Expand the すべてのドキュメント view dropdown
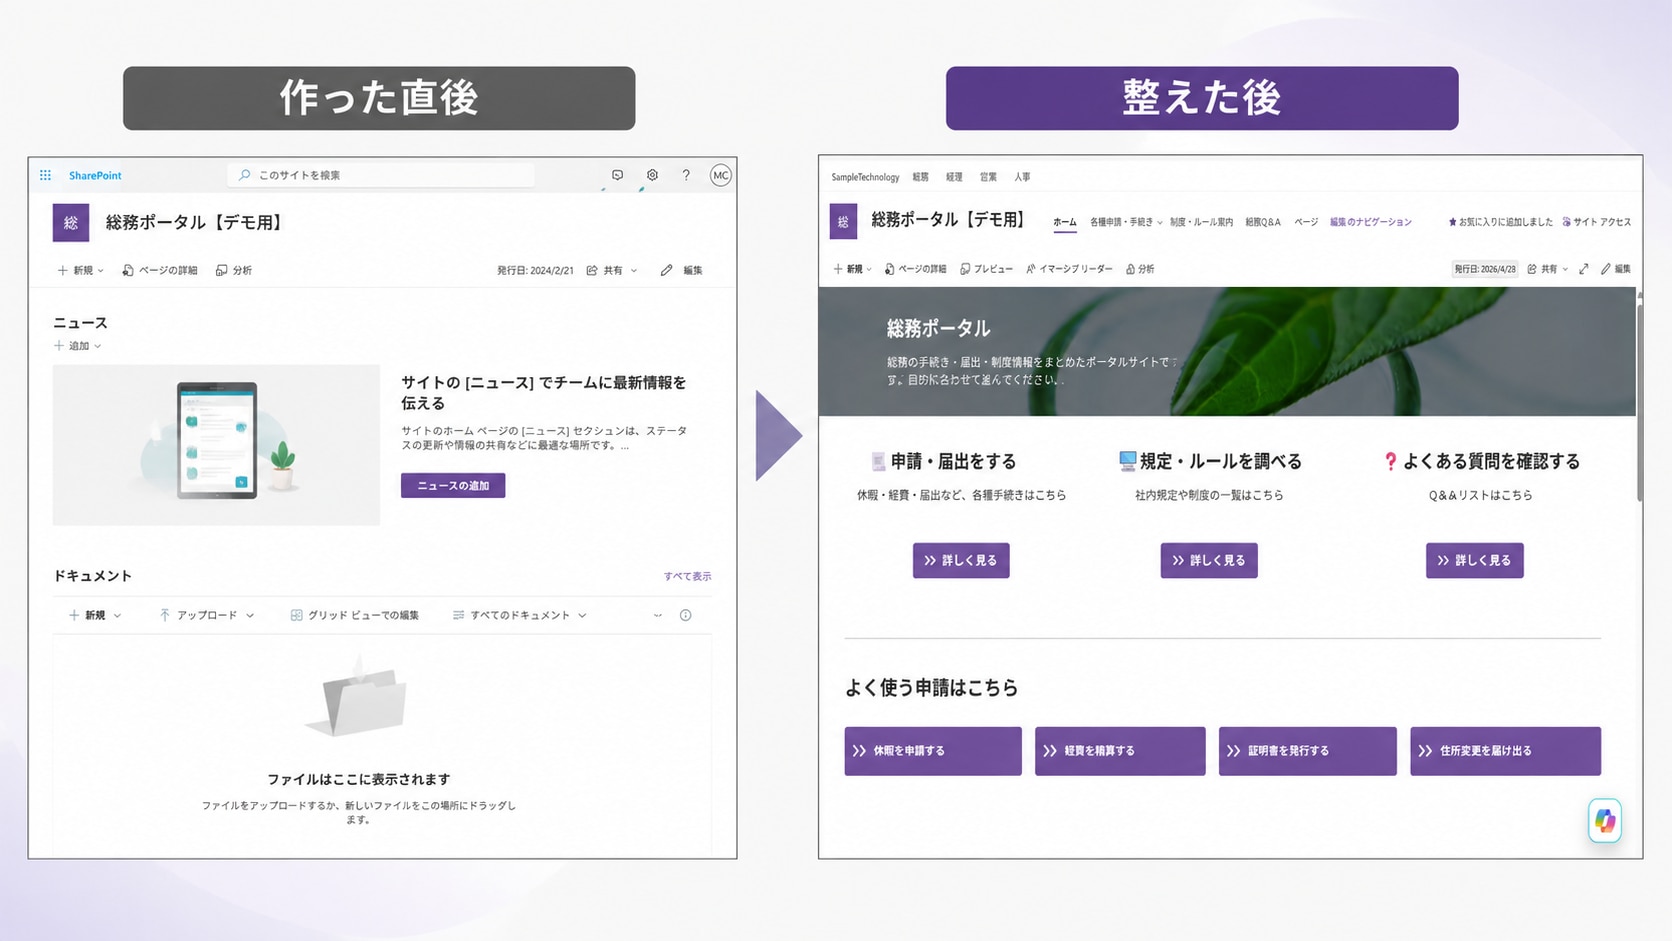This screenshot has height=941, width=1672. [520, 615]
